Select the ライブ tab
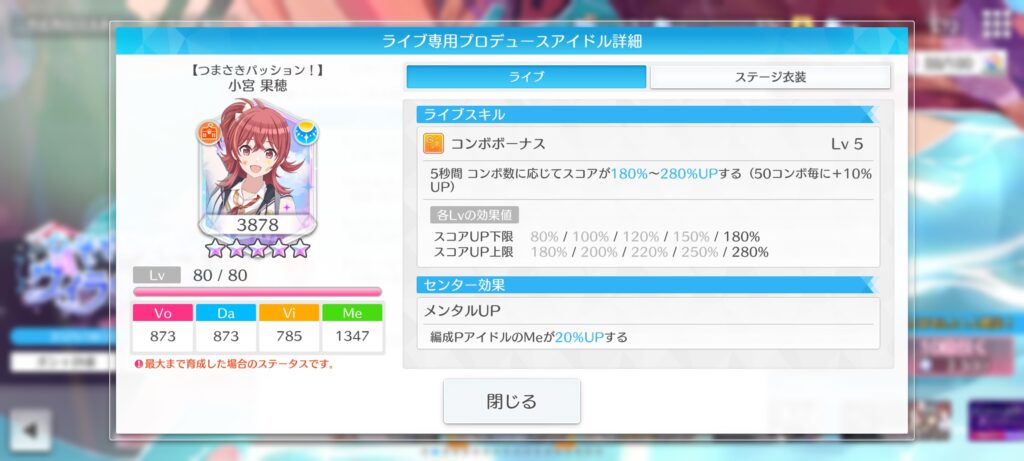 point(526,76)
